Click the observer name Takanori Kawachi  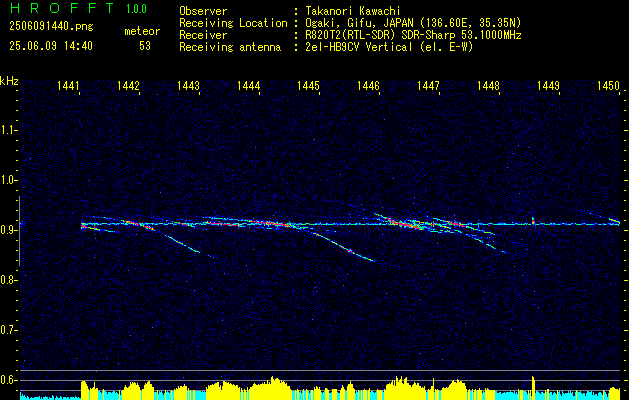click(x=353, y=11)
